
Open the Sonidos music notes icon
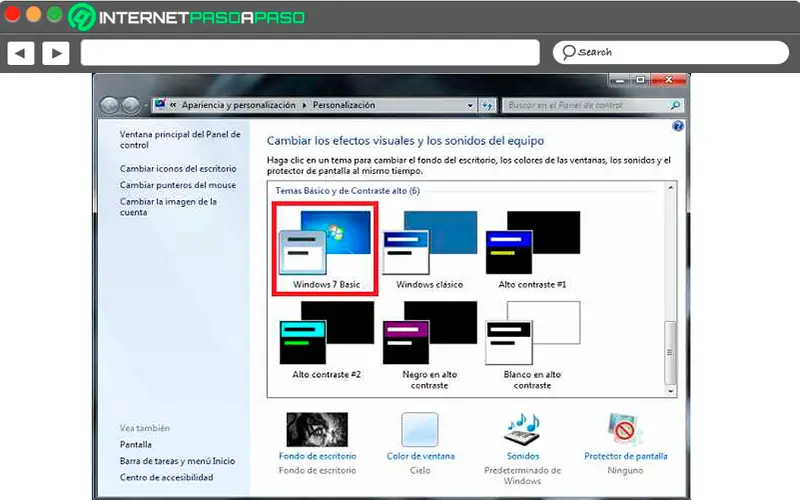click(x=522, y=430)
